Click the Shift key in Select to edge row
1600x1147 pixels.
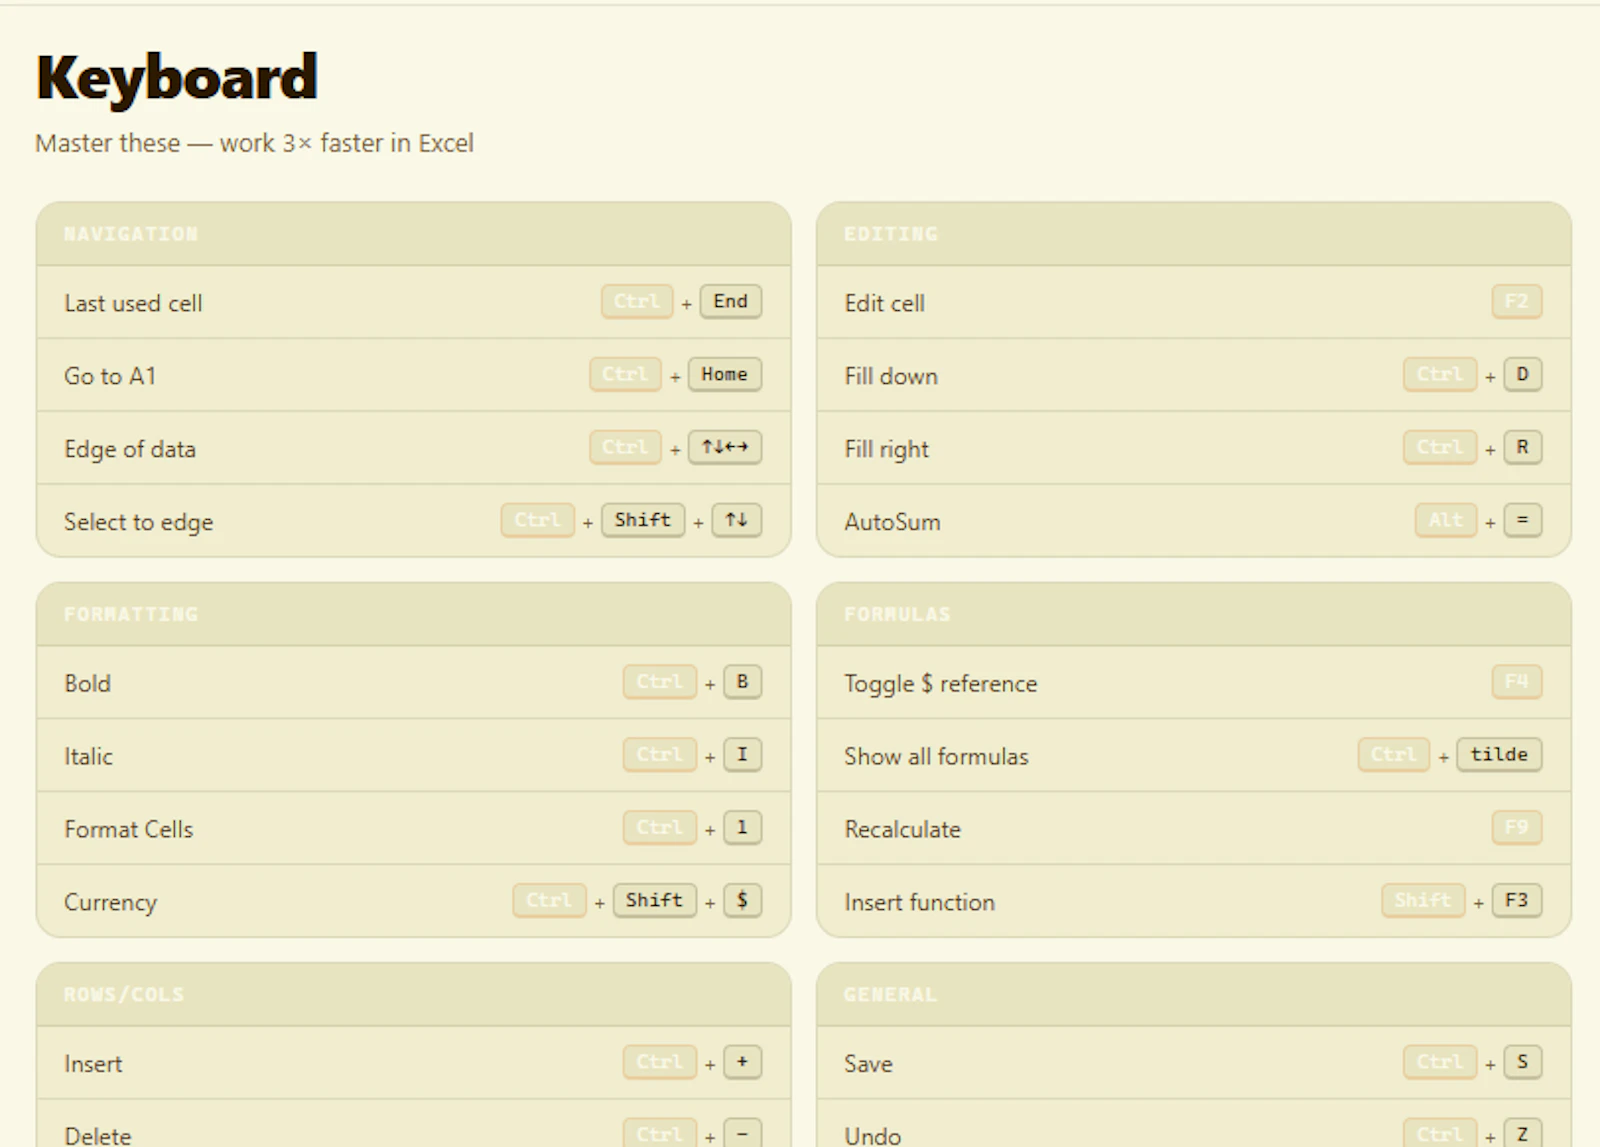(643, 520)
